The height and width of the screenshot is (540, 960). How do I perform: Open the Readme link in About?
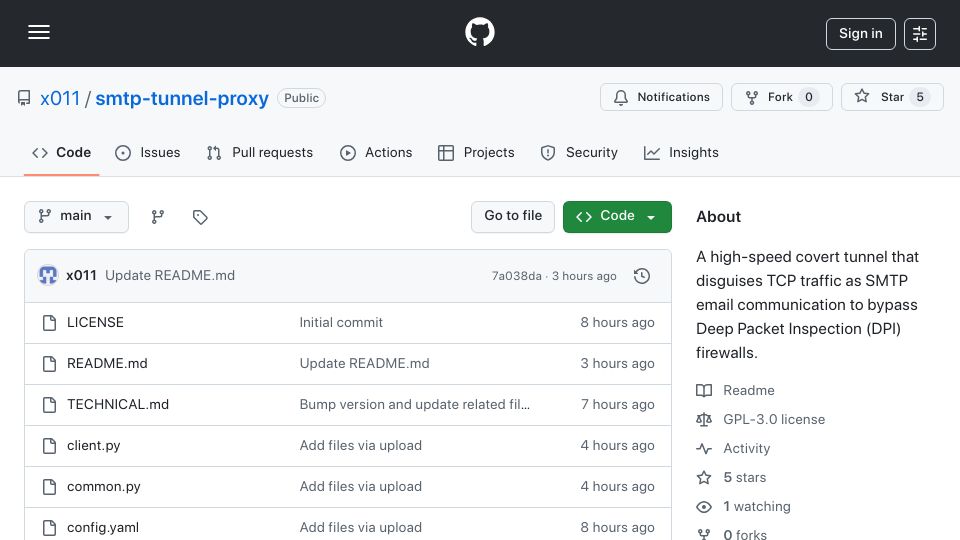(x=749, y=391)
